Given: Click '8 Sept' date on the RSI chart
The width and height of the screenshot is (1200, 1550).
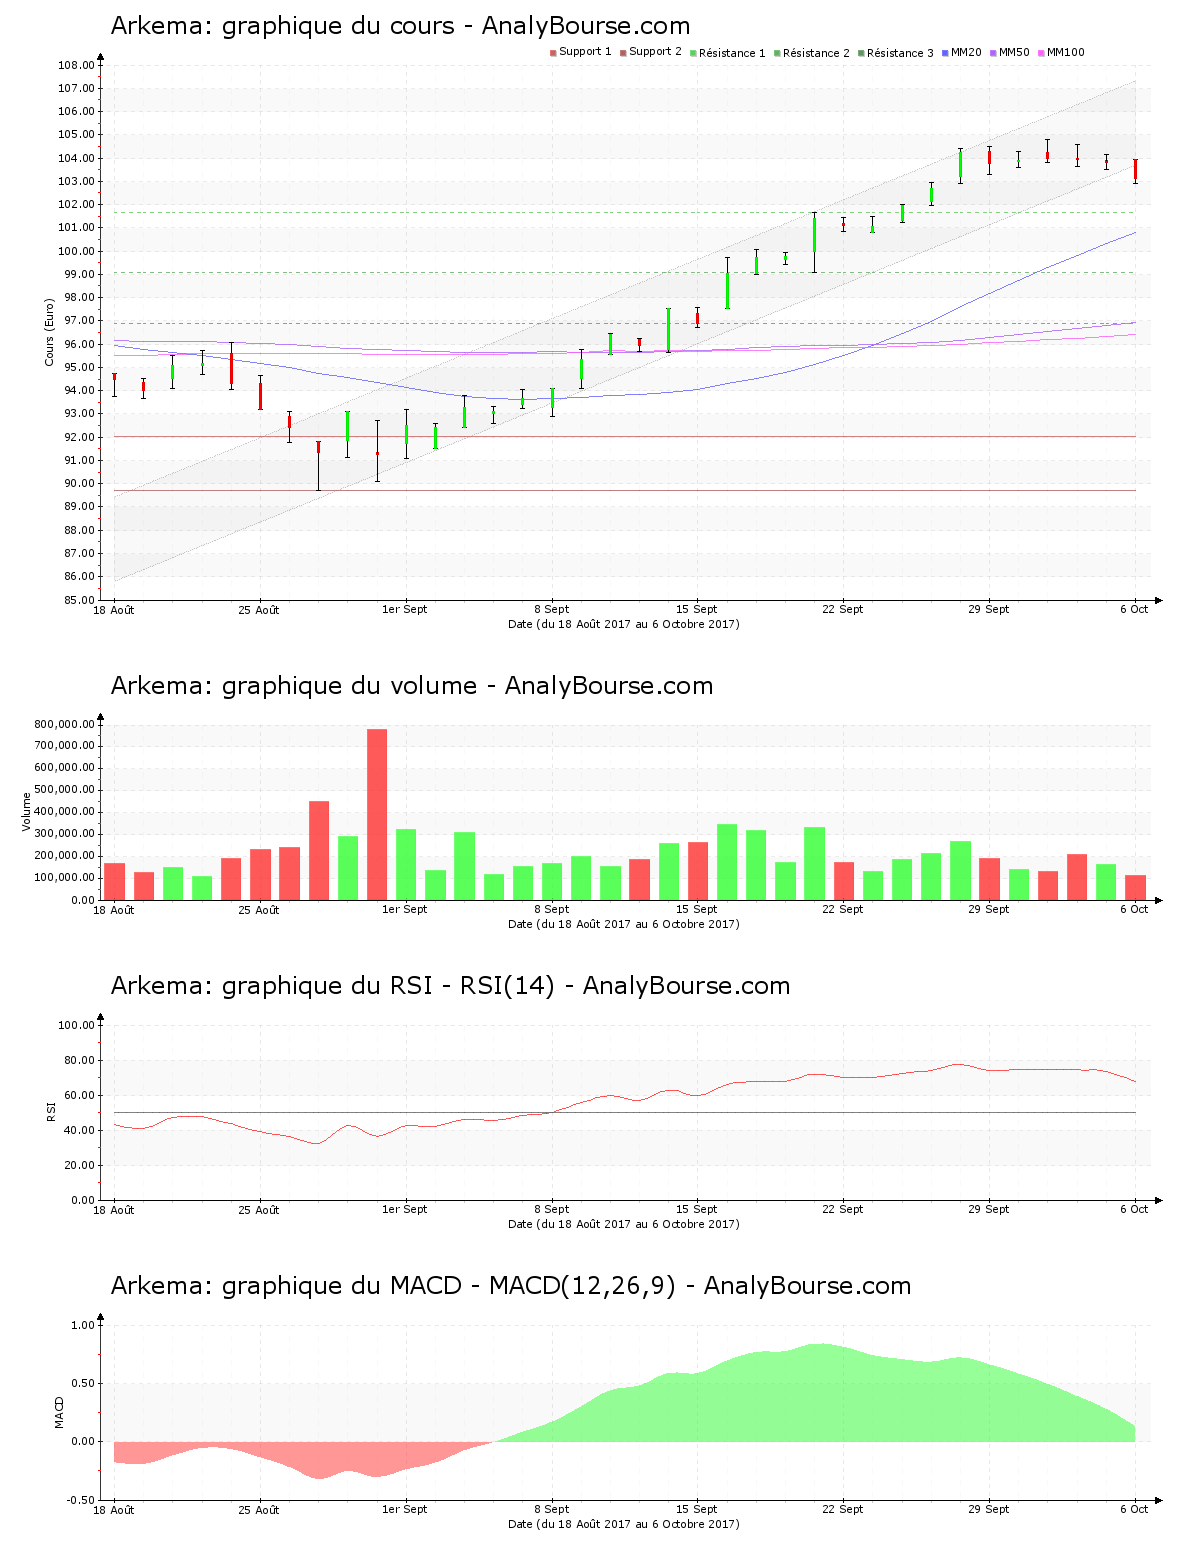Looking at the screenshot, I should [x=551, y=1210].
